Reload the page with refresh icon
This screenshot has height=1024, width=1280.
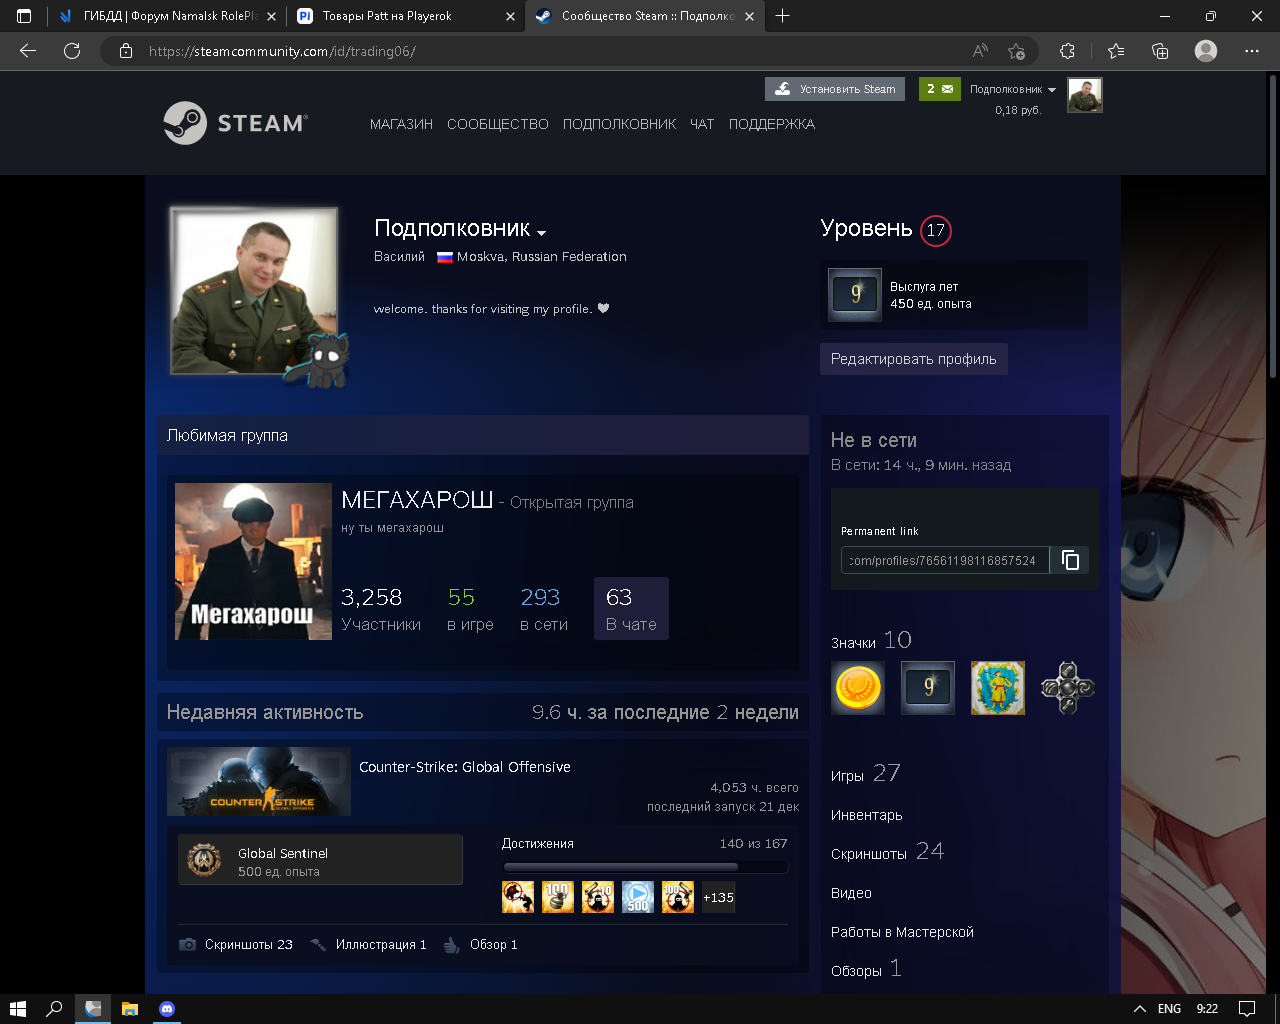coord(72,51)
